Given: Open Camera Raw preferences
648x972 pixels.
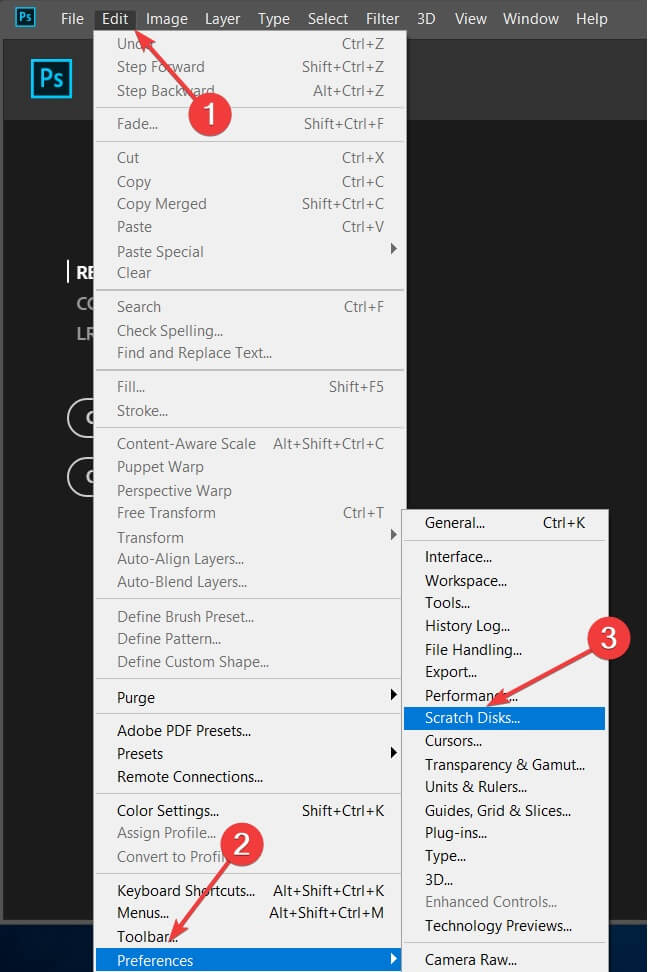Looking at the screenshot, I should coord(468,960).
